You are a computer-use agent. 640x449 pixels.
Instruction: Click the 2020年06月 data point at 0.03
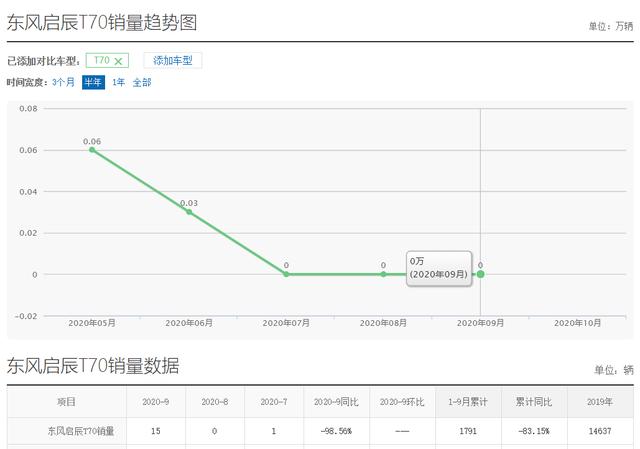coord(189,212)
